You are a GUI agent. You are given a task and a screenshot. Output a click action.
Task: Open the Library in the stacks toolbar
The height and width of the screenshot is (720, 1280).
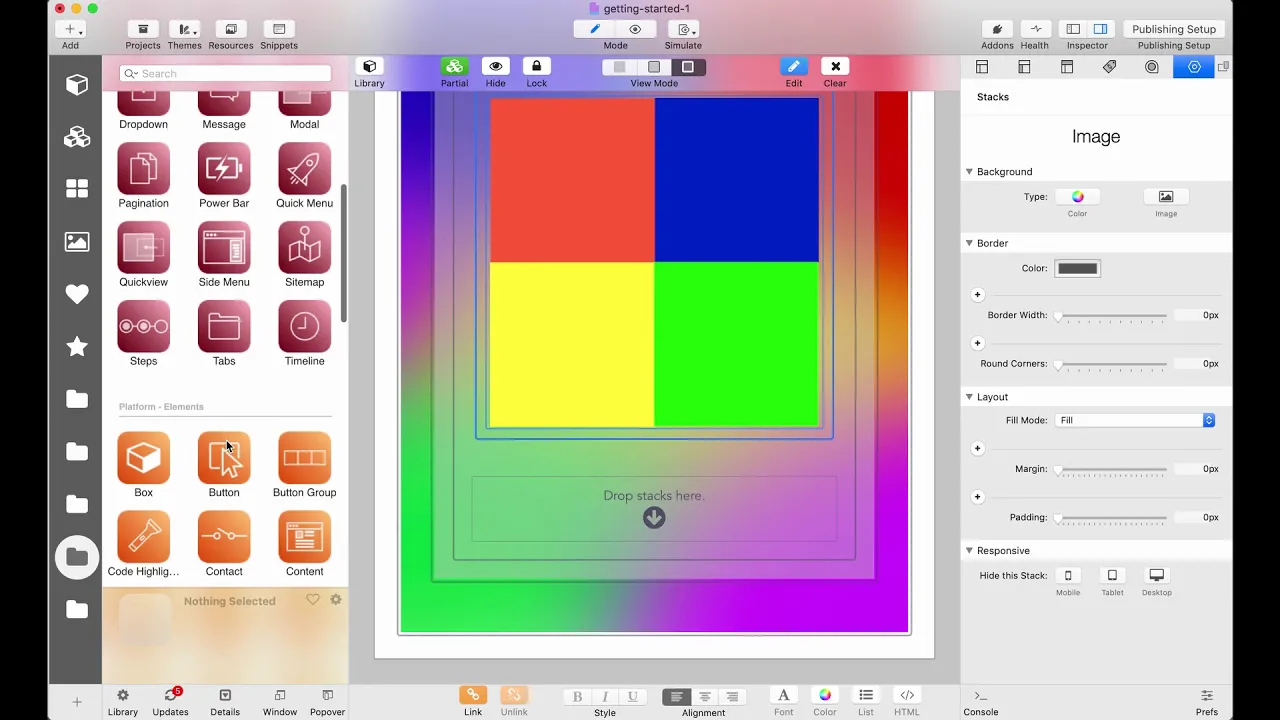(x=369, y=67)
